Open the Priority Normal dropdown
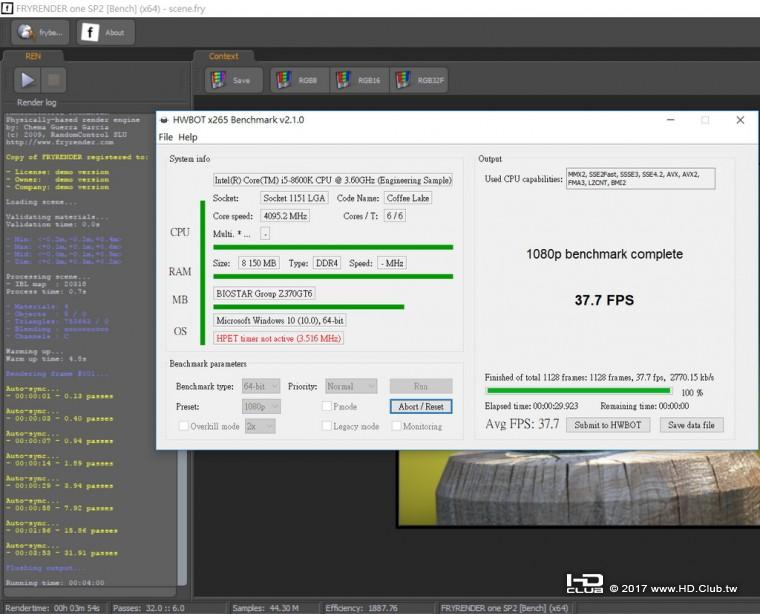This screenshot has width=760, height=614. [351, 386]
